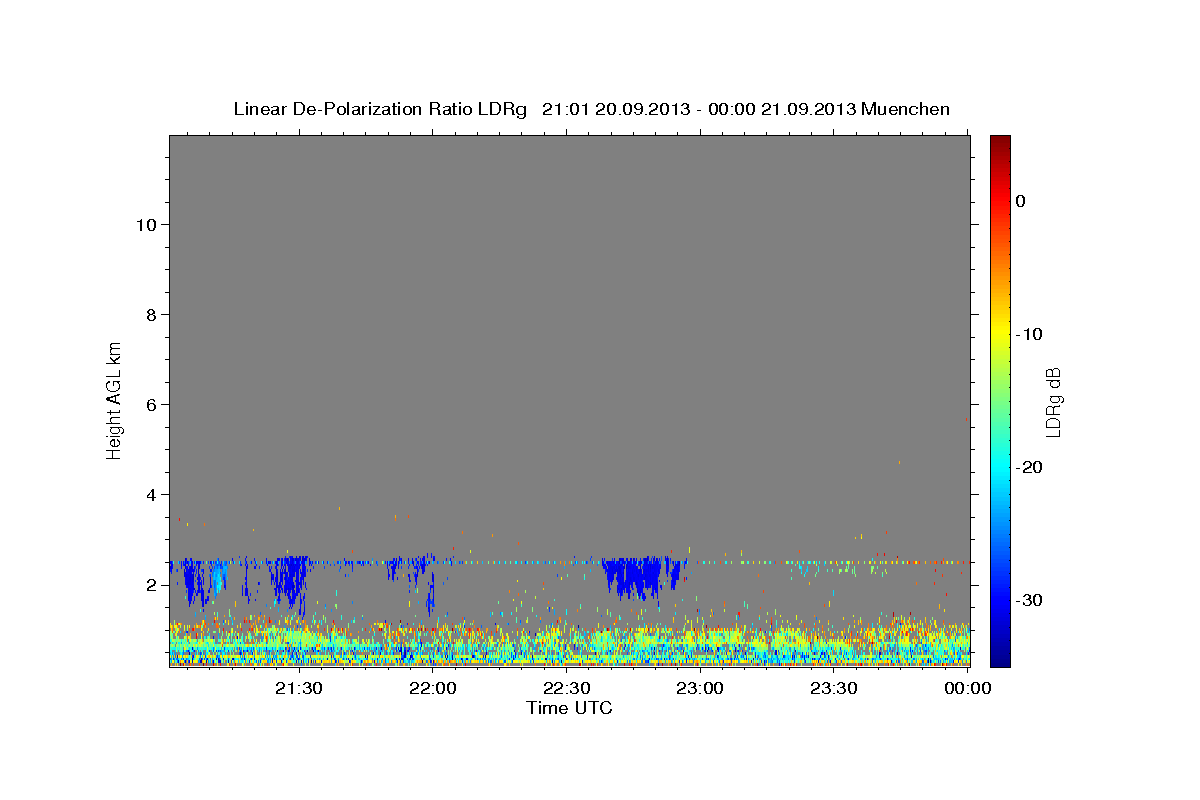Click the 23:30 time tick label
1200x800 pixels.
pyautogui.click(x=834, y=688)
